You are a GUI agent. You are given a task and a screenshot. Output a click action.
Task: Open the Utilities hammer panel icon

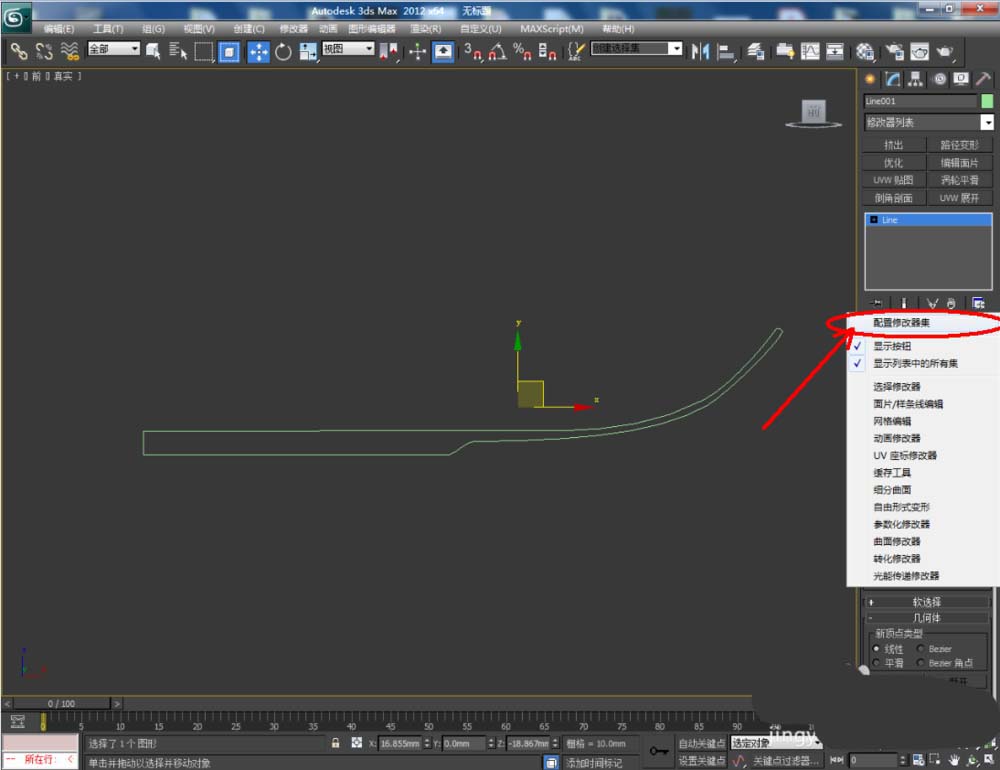click(985, 79)
